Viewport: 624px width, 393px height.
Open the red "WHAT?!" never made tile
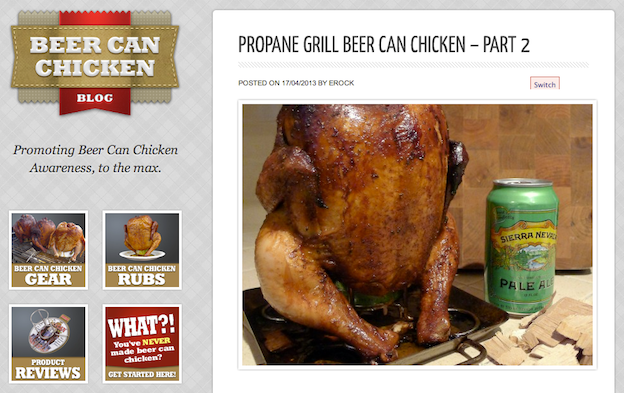(142, 344)
